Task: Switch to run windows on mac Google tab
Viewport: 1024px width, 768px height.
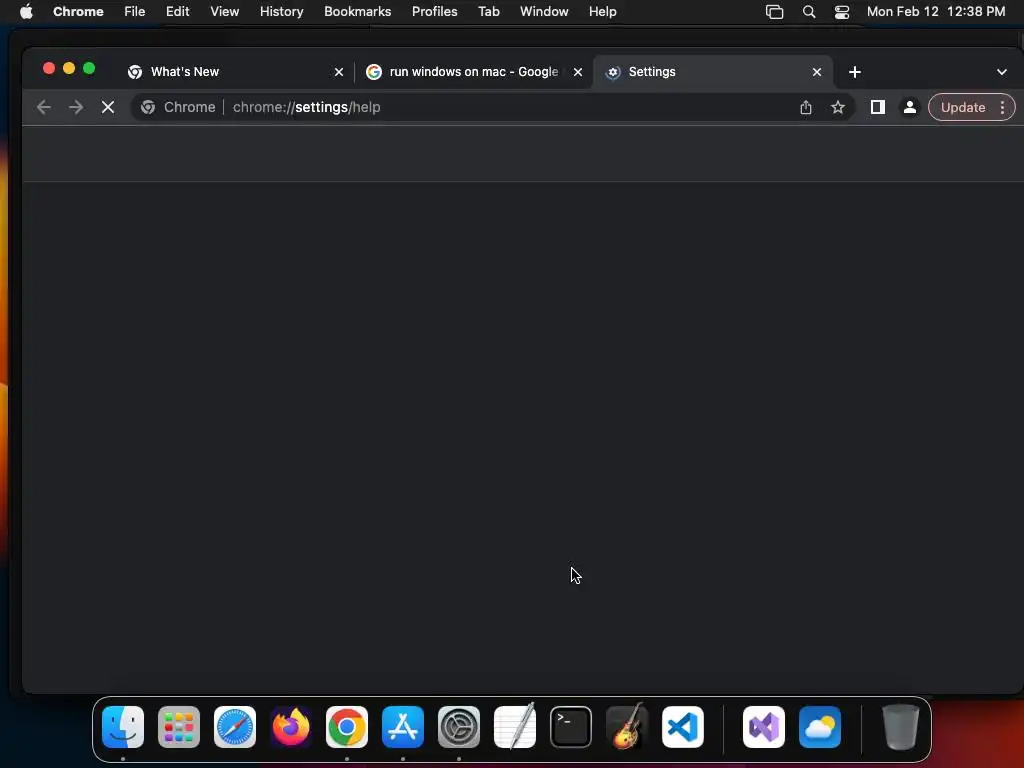Action: click(x=473, y=72)
